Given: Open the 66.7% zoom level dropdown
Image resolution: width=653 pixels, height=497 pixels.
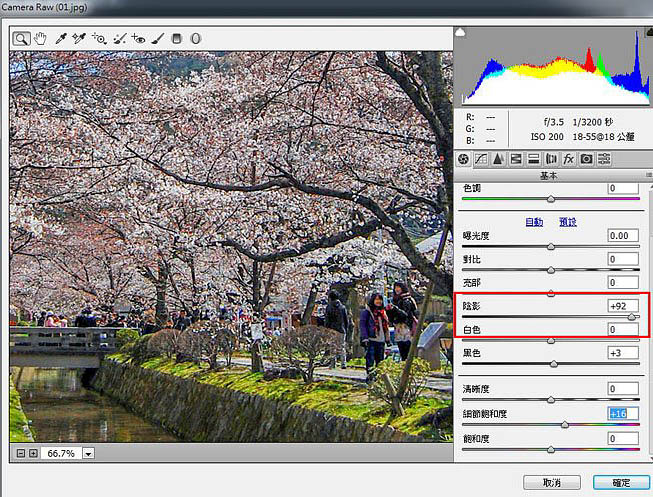Looking at the screenshot, I should [x=88, y=454].
